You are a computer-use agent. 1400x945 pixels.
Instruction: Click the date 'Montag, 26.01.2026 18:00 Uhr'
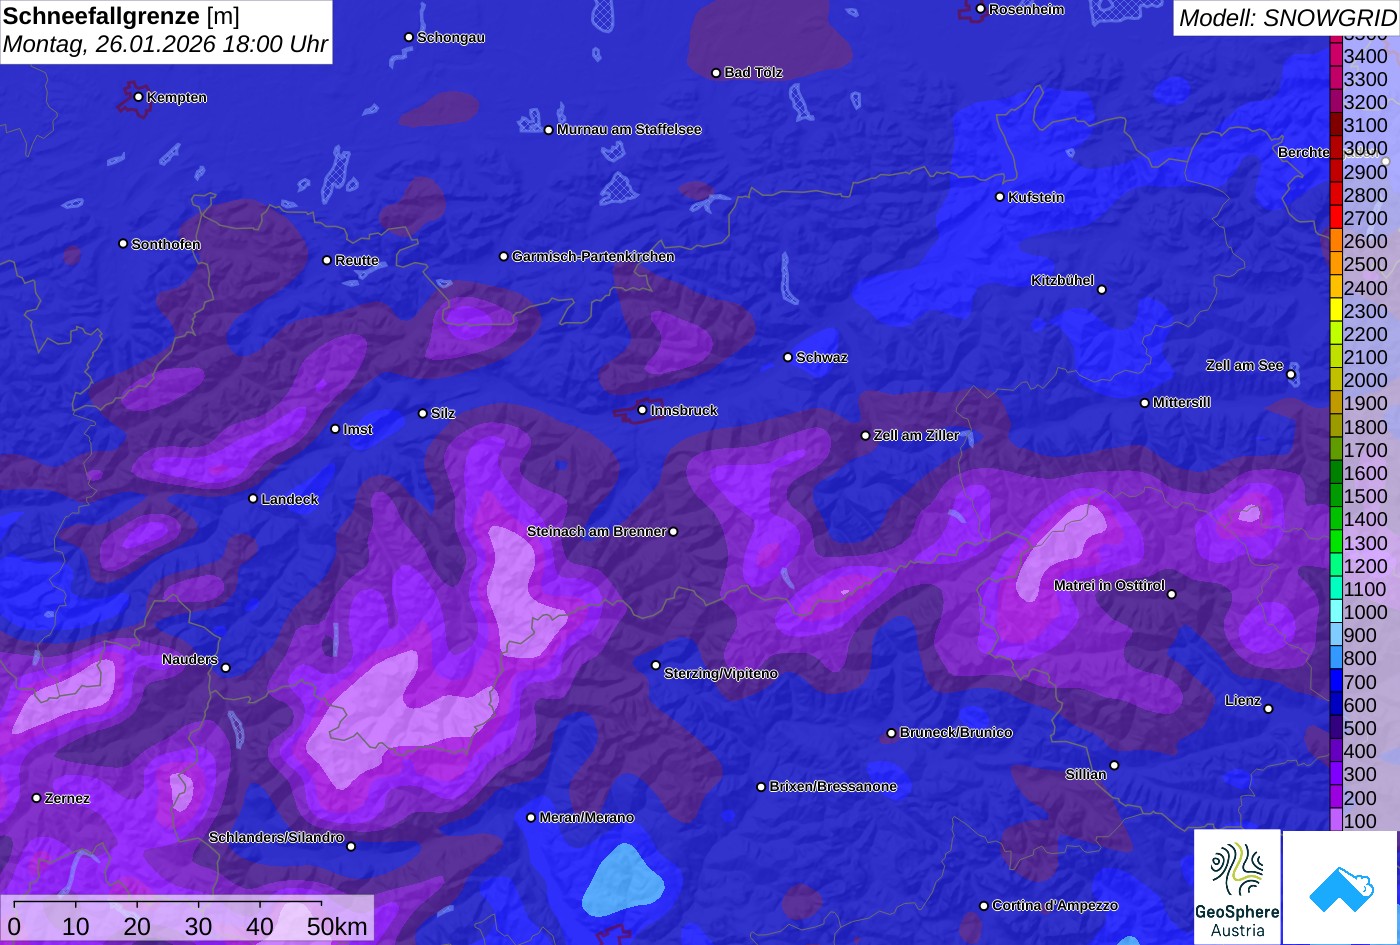[x=165, y=46]
